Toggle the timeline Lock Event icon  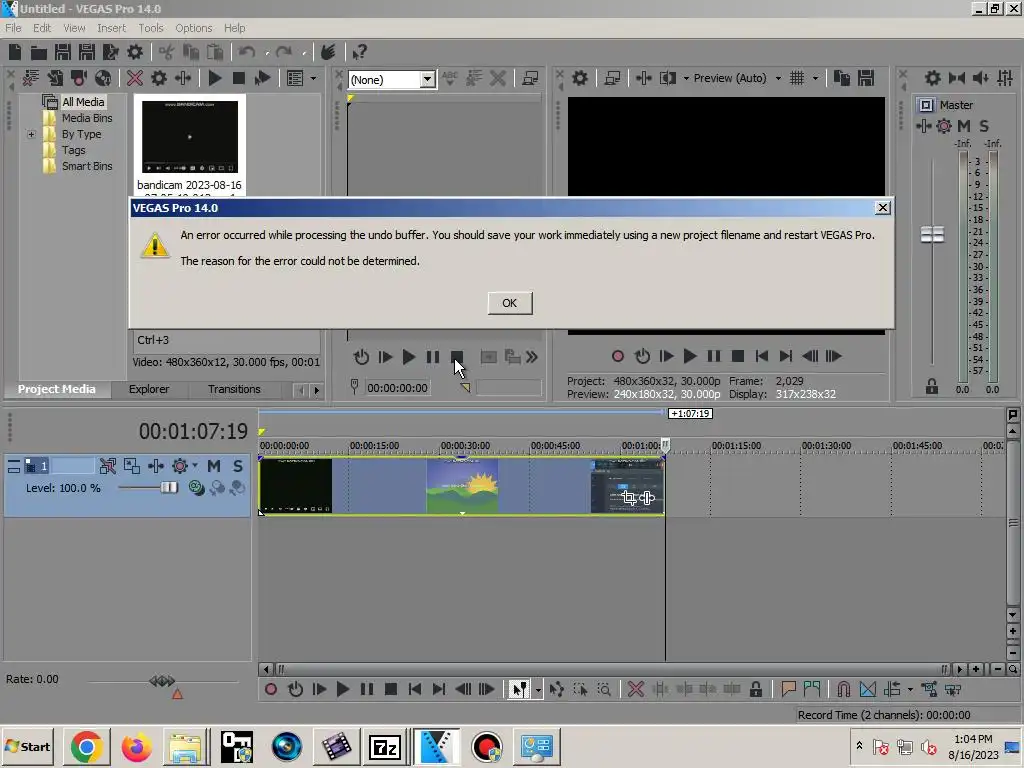click(756, 689)
